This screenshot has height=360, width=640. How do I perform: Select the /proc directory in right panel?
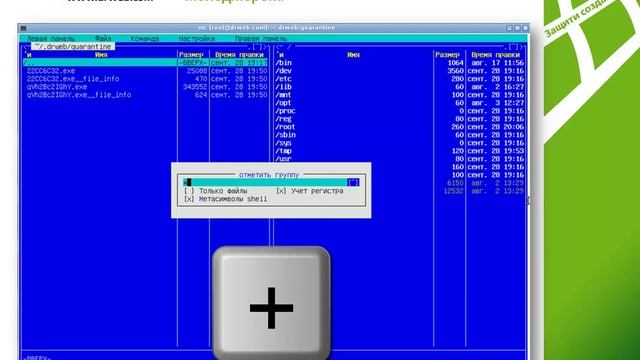285,111
